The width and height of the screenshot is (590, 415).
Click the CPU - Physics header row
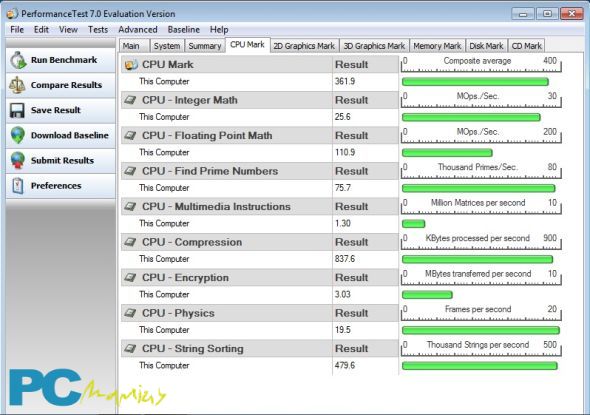tap(260, 313)
